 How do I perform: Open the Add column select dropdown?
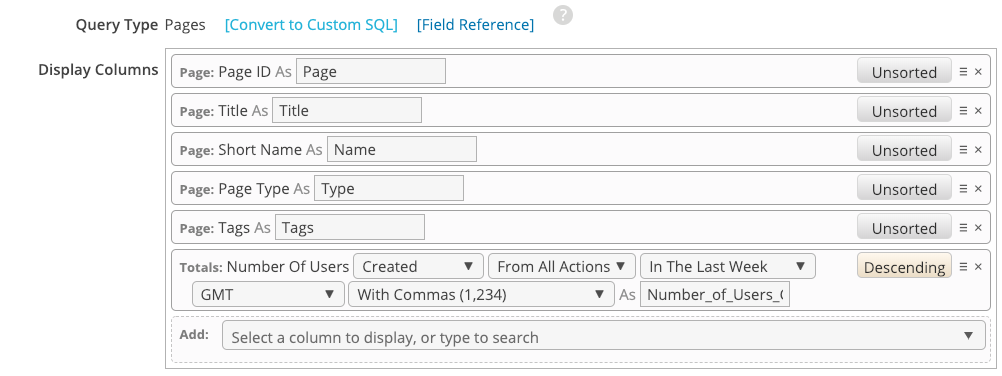click(x=604, y=336)
